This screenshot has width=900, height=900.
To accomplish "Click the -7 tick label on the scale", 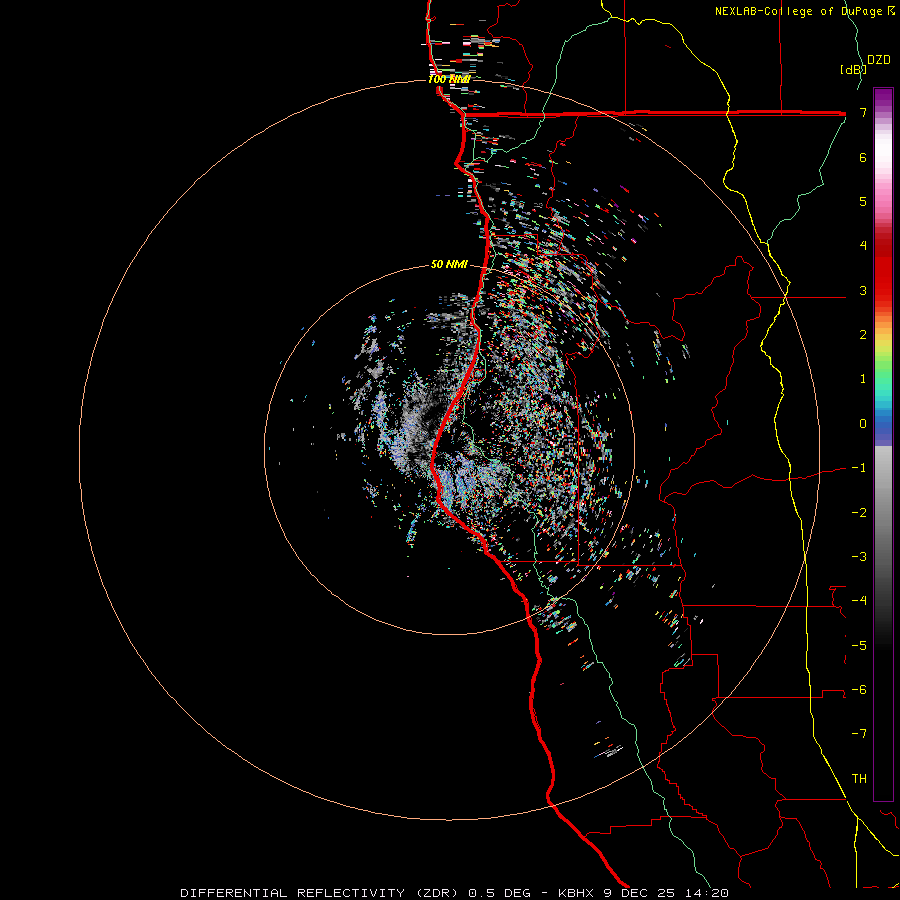I will click(859, 734).
